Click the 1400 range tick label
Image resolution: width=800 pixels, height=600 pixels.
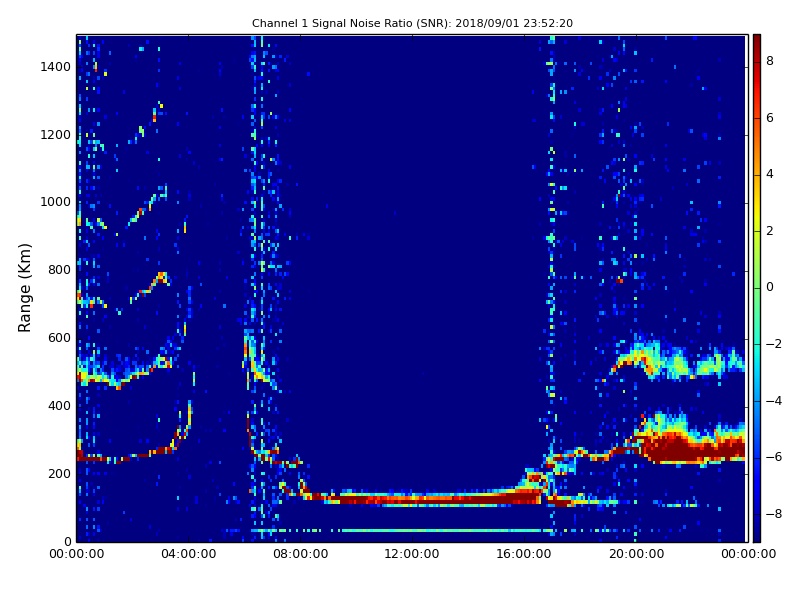pos(55,67)
